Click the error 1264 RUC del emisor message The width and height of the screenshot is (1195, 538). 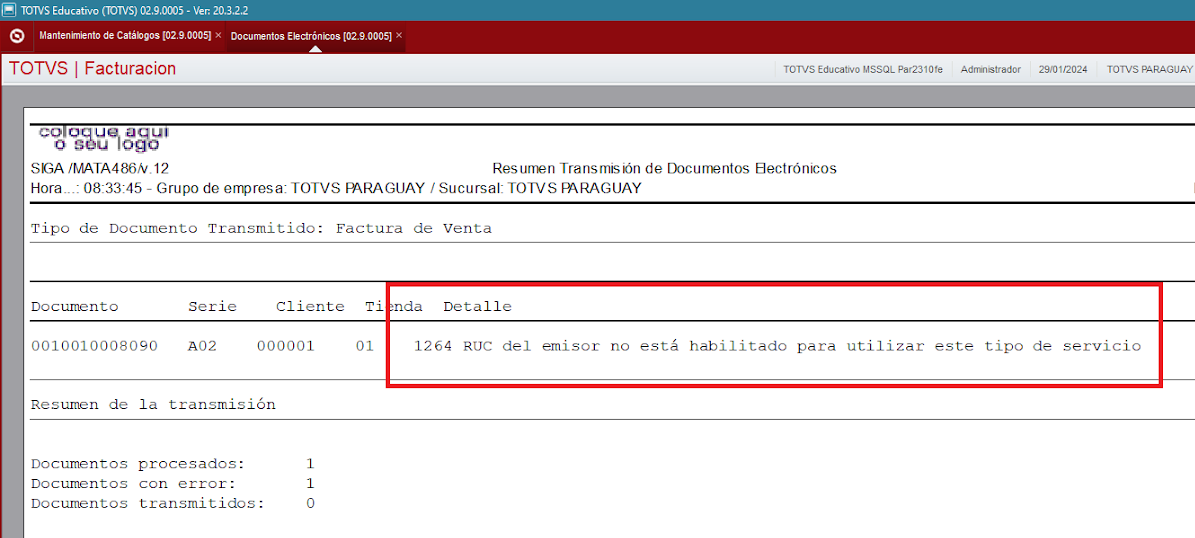point(777,347)
